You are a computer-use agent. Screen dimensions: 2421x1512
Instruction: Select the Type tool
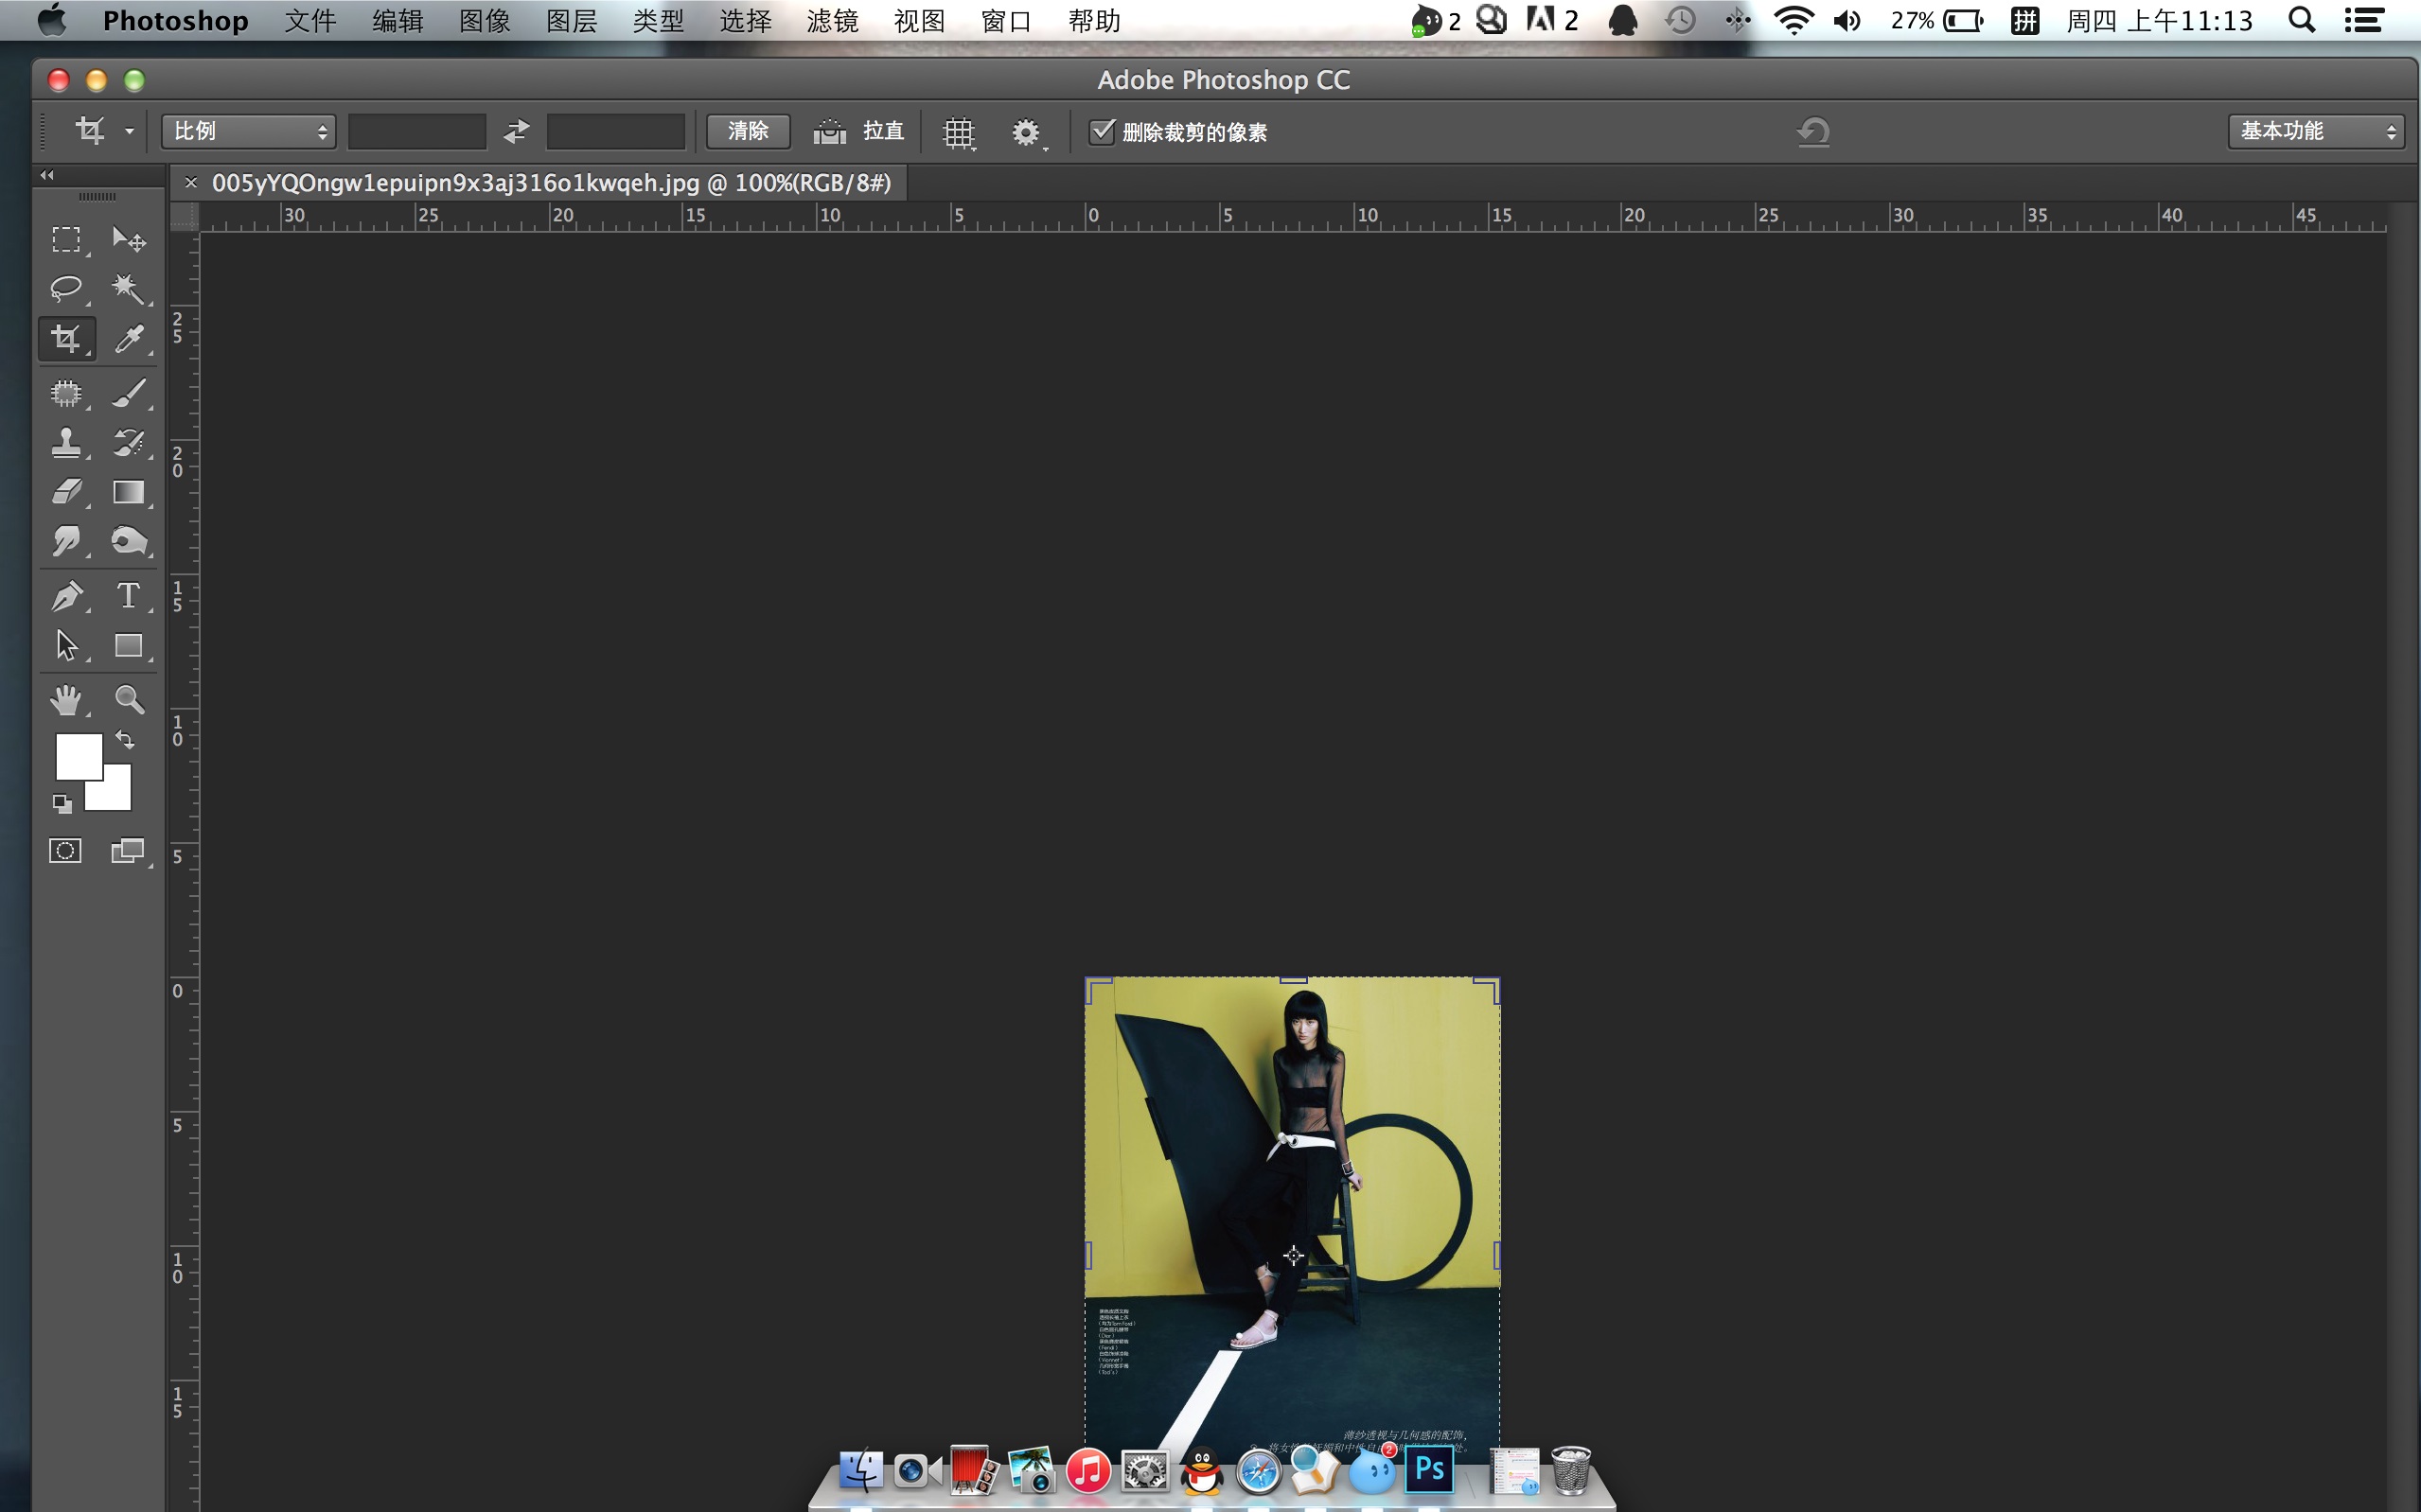129,596
